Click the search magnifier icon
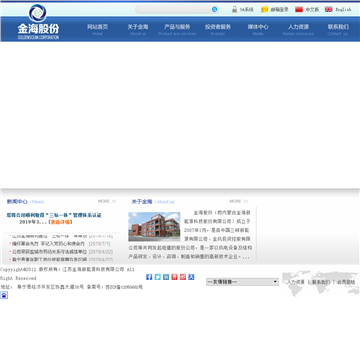The image size is (360, 360). pos(214,9)
